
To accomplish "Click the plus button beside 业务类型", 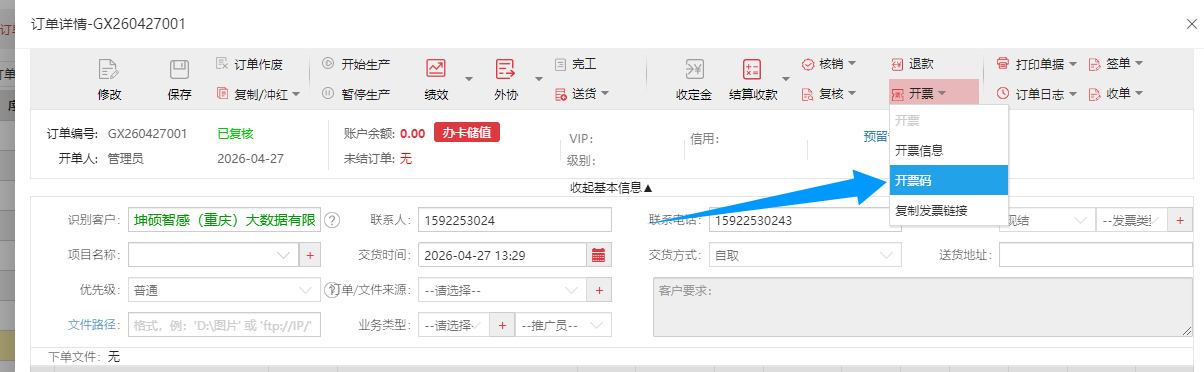I will click(x=502, y=325).
